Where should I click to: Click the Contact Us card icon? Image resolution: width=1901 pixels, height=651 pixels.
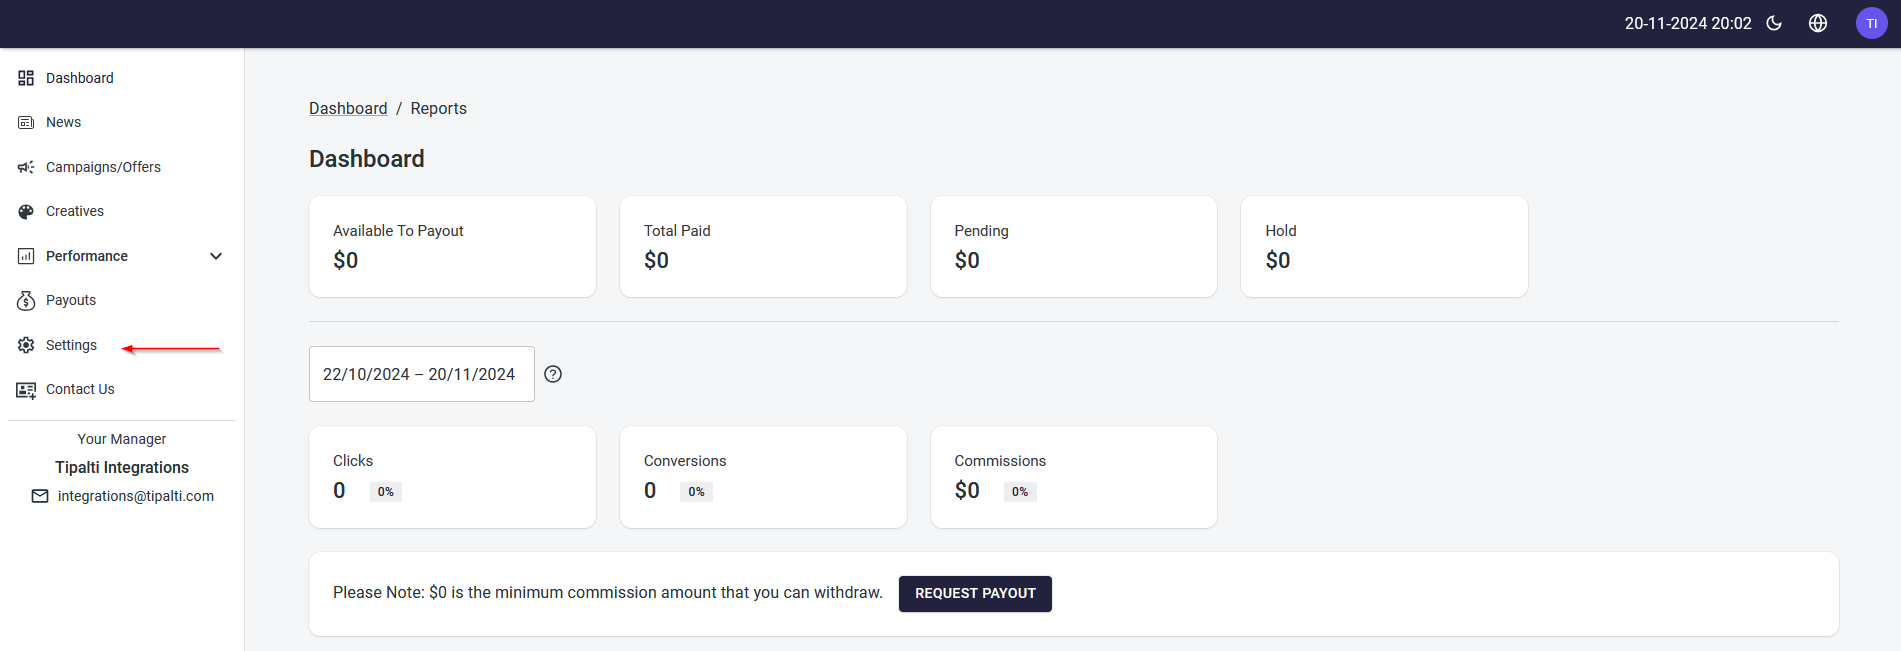coord(26,390)
